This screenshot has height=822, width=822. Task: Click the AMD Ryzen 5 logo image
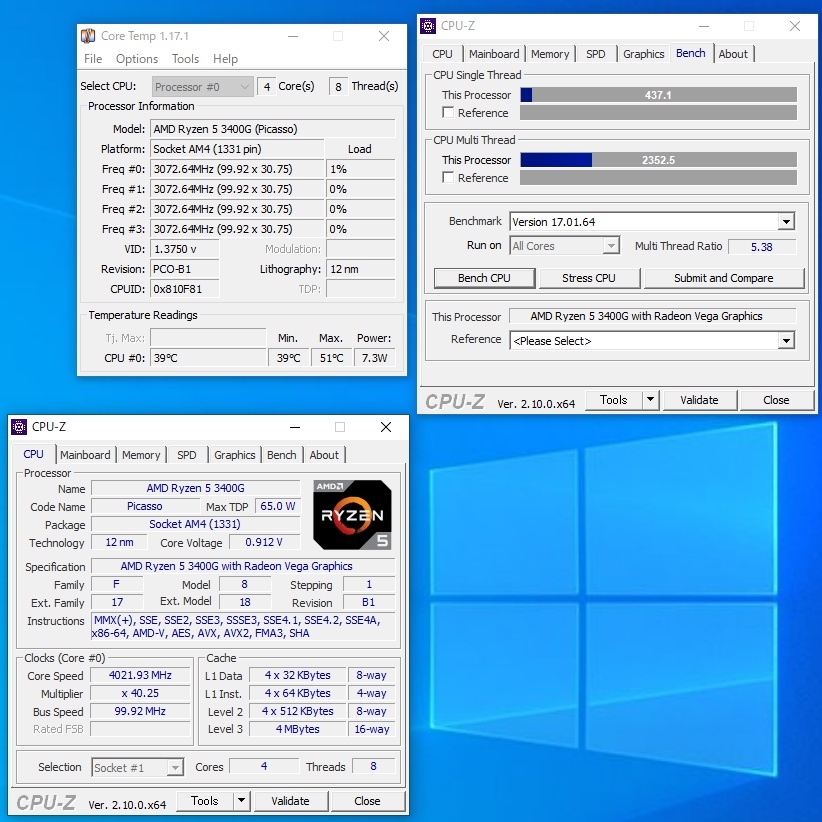tap(352, 515)
